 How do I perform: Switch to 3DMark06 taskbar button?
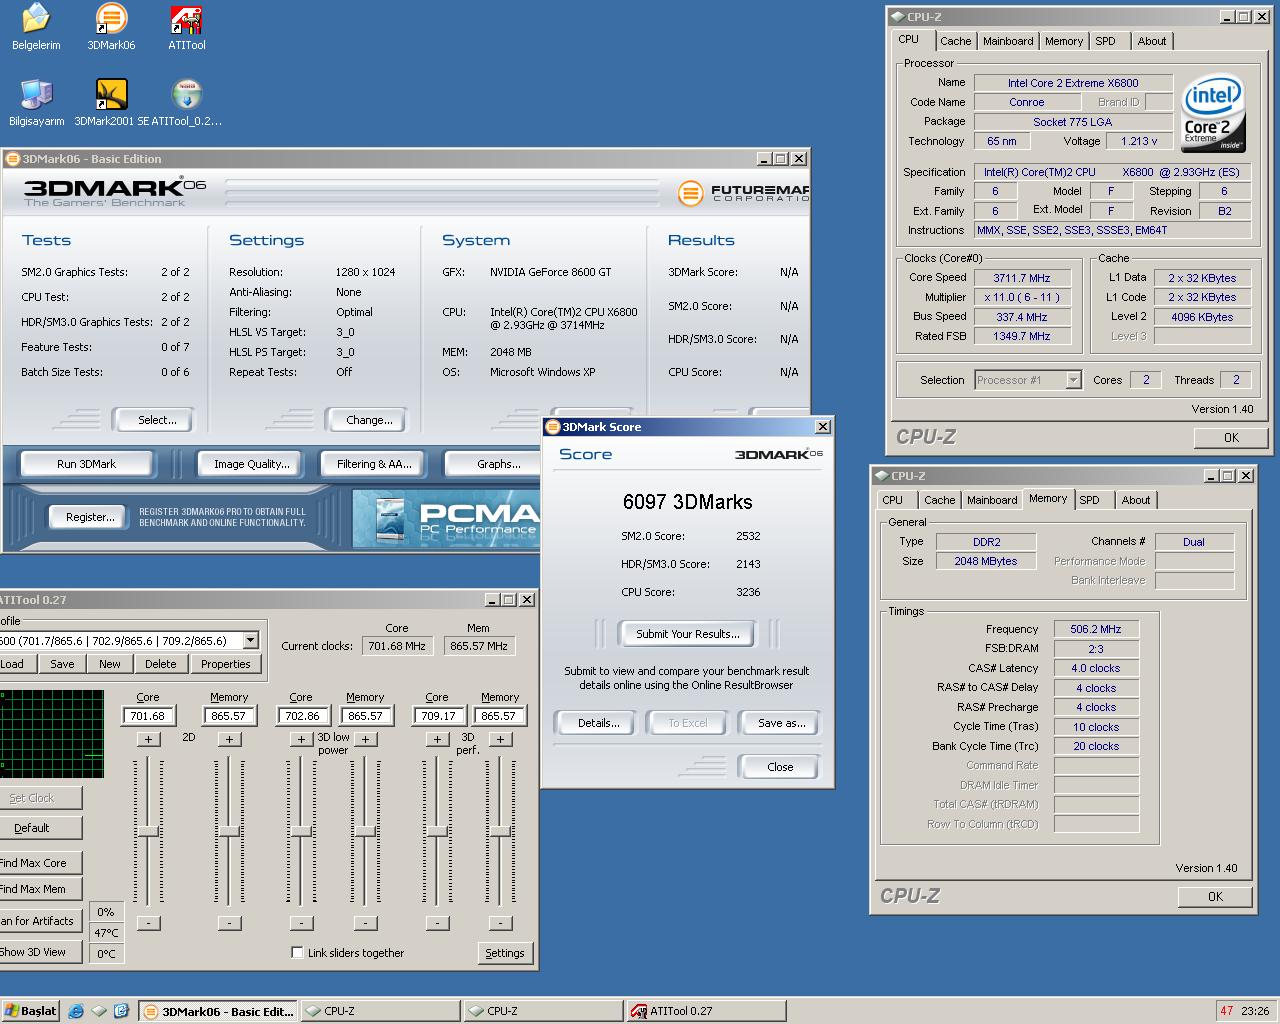click(217, 1011)
